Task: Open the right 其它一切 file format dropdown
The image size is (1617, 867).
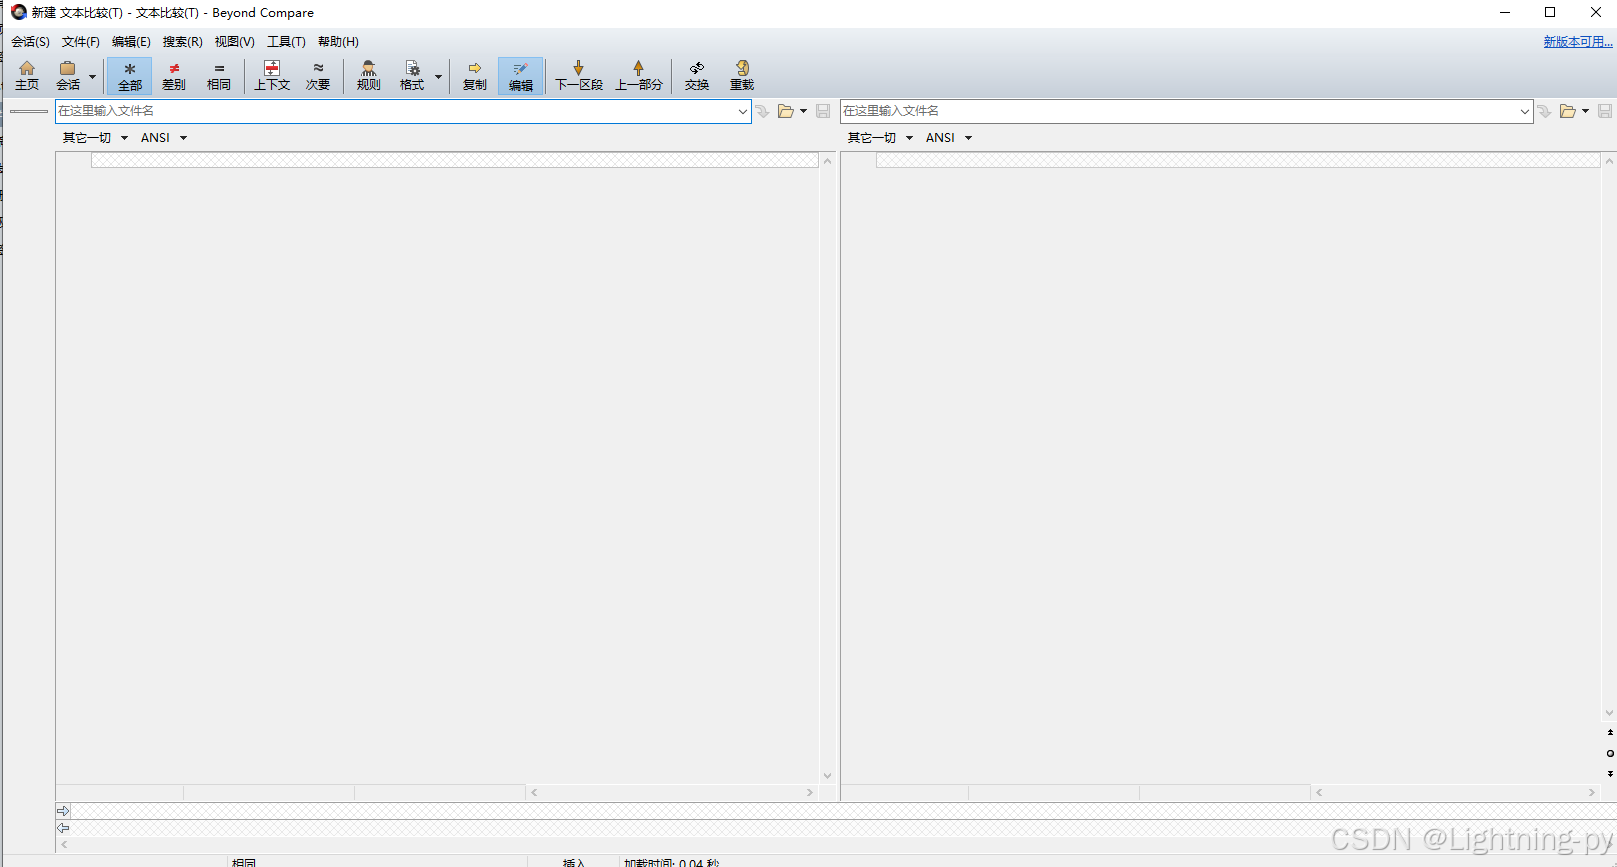Action: (880, 138)
